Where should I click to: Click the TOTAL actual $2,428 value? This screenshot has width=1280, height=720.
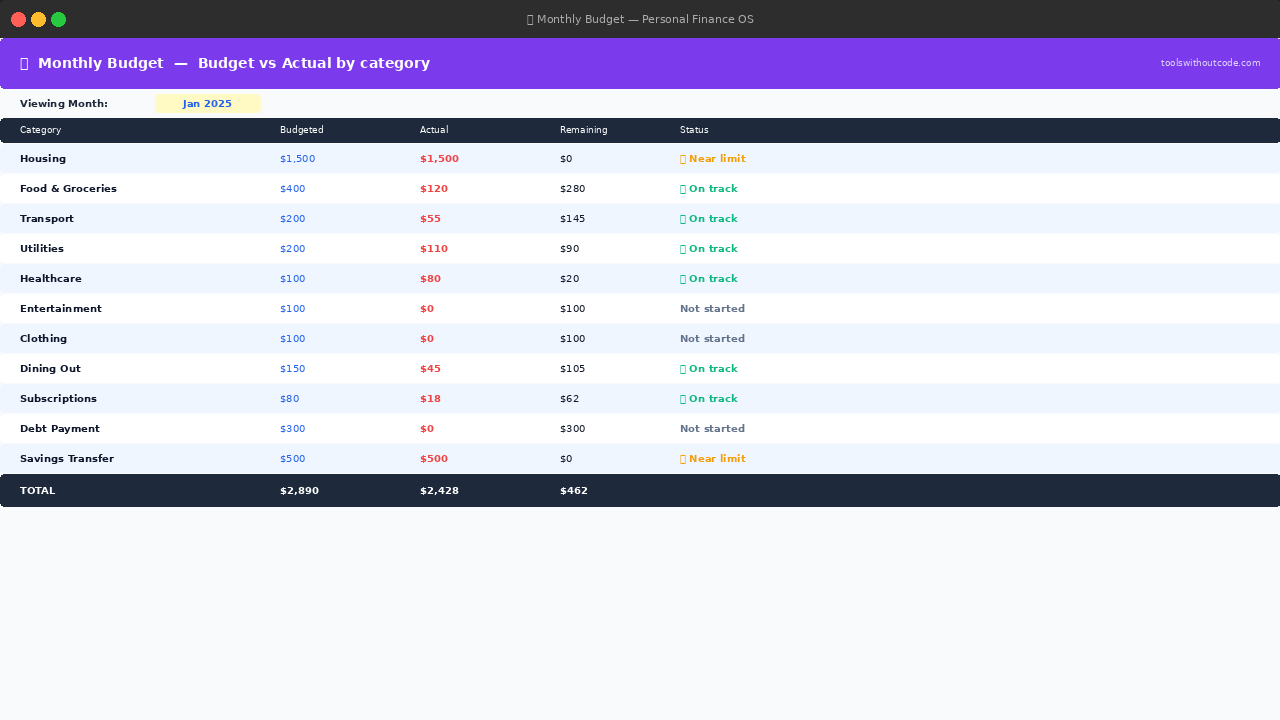(440, 491)
